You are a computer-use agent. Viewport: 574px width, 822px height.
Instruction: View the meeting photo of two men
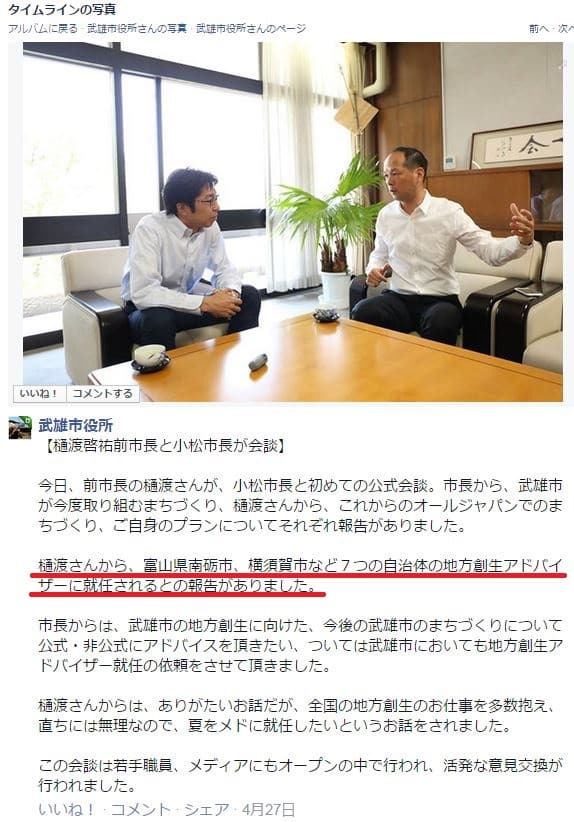pos(293,222)
